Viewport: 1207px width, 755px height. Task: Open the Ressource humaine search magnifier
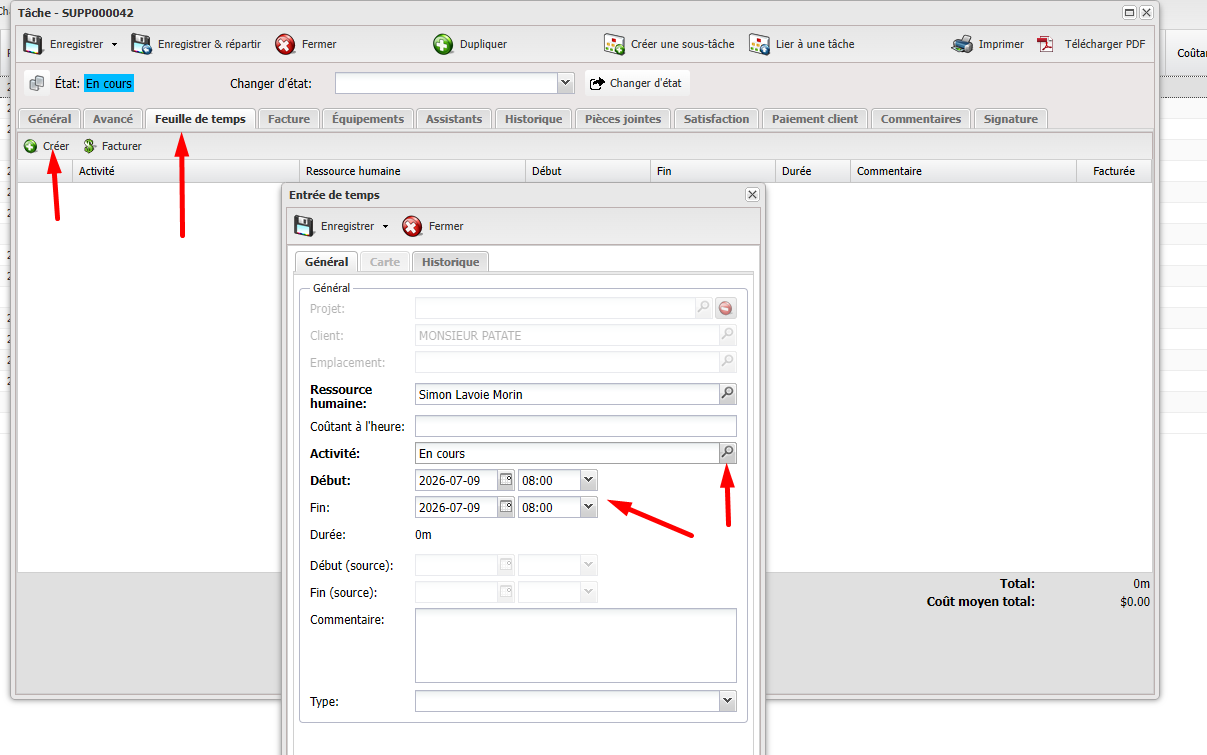coord(728,394)
